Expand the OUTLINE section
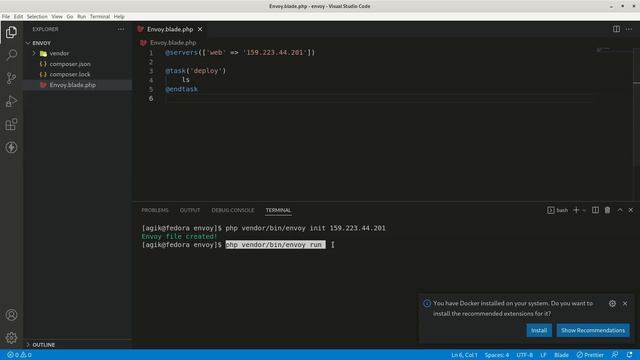The height and width of the screenshot is (360, 640). tap(78, 345)
